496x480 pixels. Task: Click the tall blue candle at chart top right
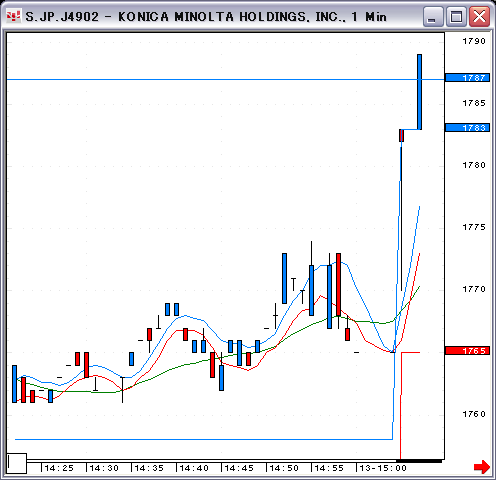(x=419, y=92)
